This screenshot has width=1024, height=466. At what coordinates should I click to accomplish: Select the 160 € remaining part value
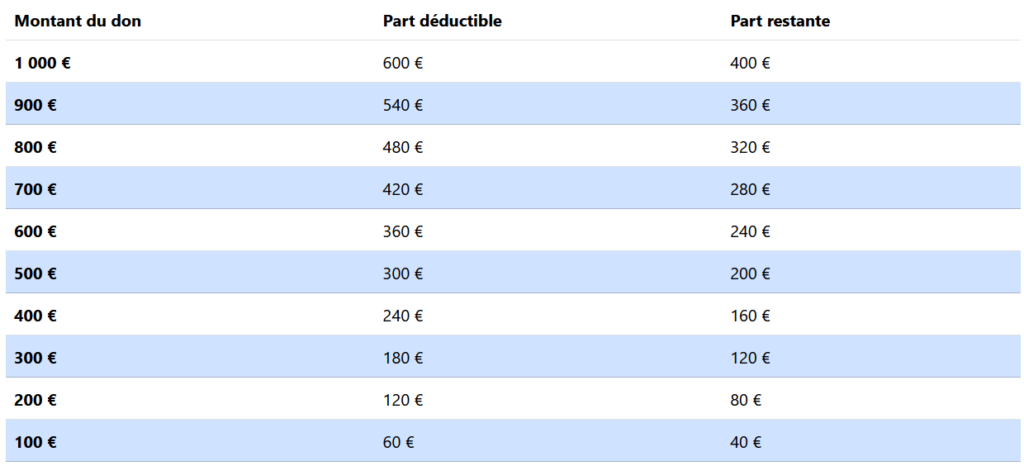click(x=750, y=315)
